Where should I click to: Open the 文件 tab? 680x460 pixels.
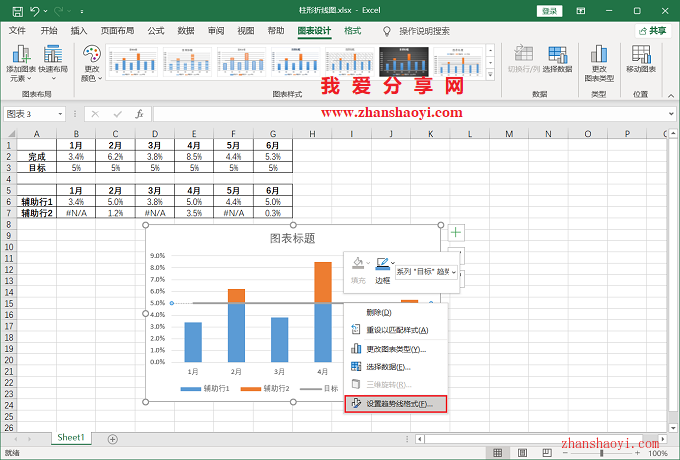tap(17, 31)
